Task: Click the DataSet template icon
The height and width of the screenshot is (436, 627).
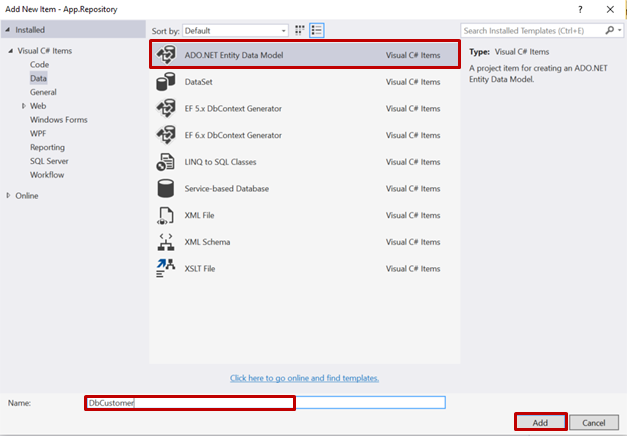Action: 166,82
